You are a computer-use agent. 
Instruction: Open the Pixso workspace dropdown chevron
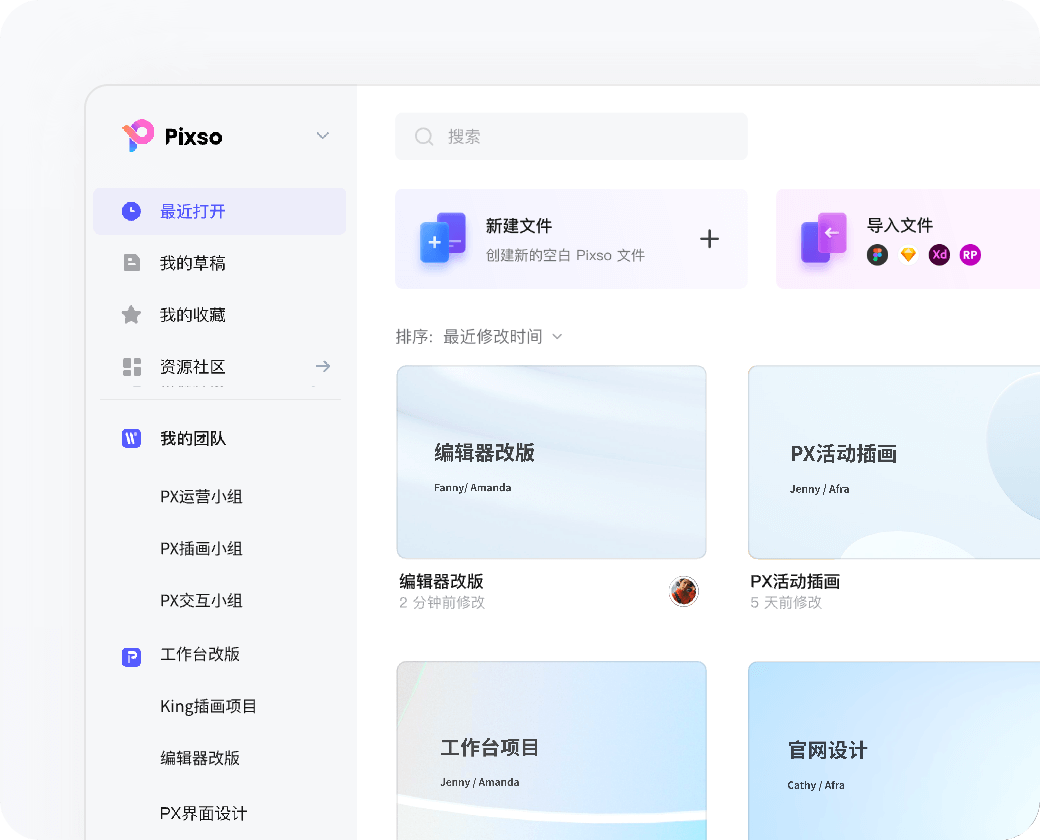[x=322, y=135]
